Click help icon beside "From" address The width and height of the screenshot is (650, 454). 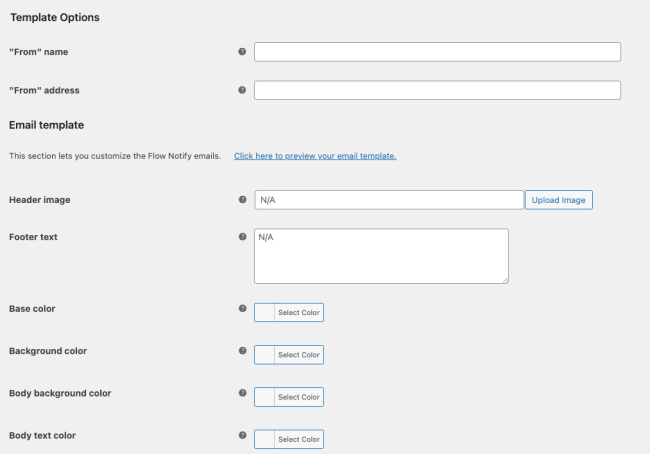click(x=242, y=90)
